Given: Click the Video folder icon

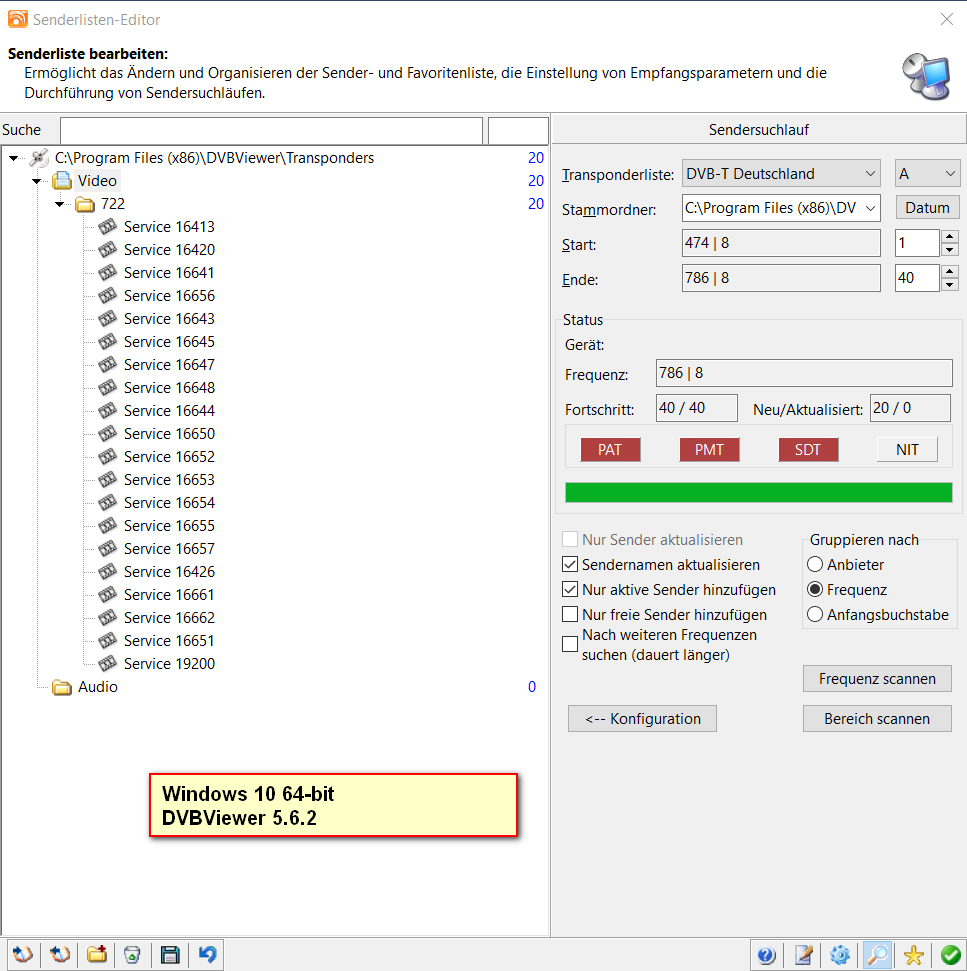Looking at the screenshot, I should pos(61,181).
